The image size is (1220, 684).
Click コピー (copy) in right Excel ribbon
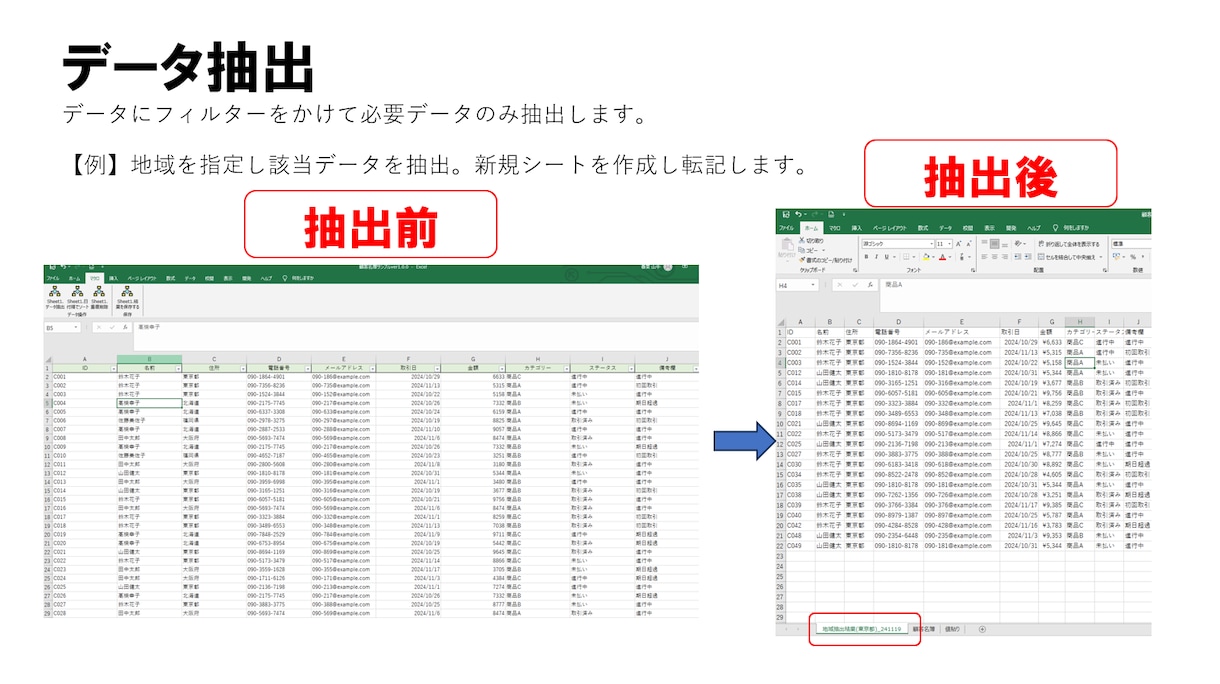click(808, 250)
